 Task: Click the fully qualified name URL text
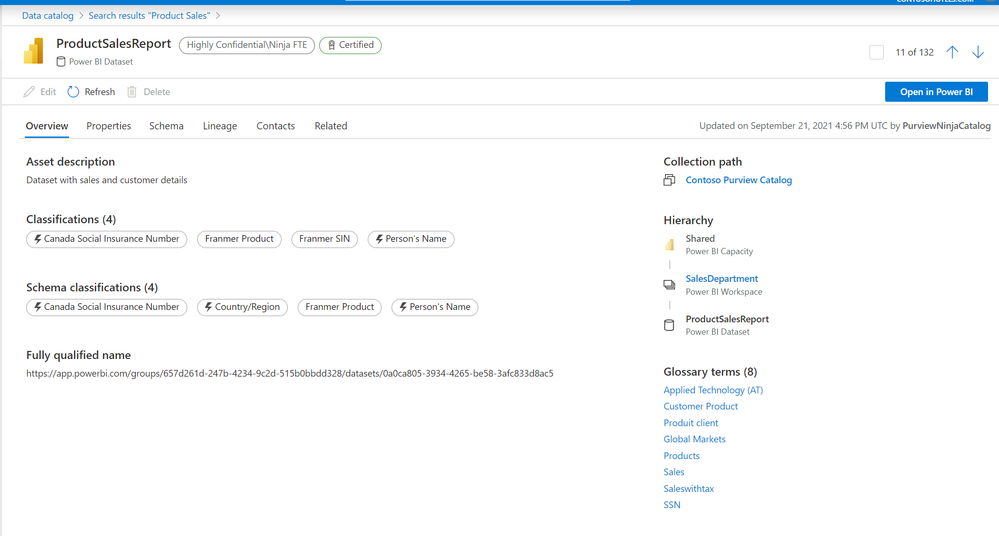click(x=290, y=373)
